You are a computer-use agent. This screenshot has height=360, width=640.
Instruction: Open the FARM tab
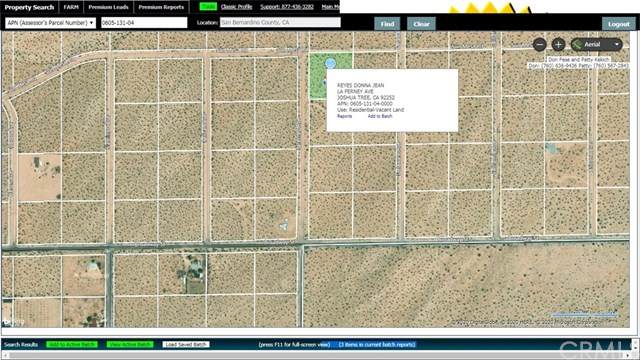pyautogui.click(x=71, y=7)
